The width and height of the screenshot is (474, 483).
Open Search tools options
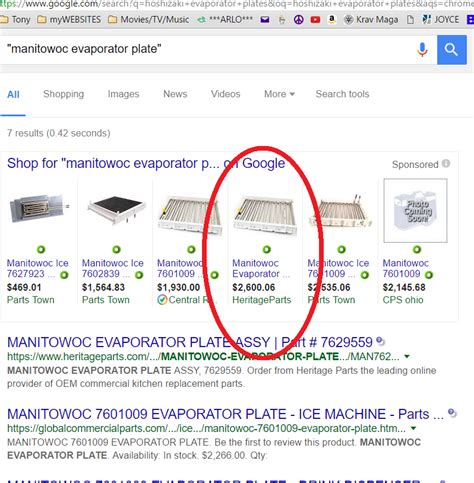pos(342,94)
